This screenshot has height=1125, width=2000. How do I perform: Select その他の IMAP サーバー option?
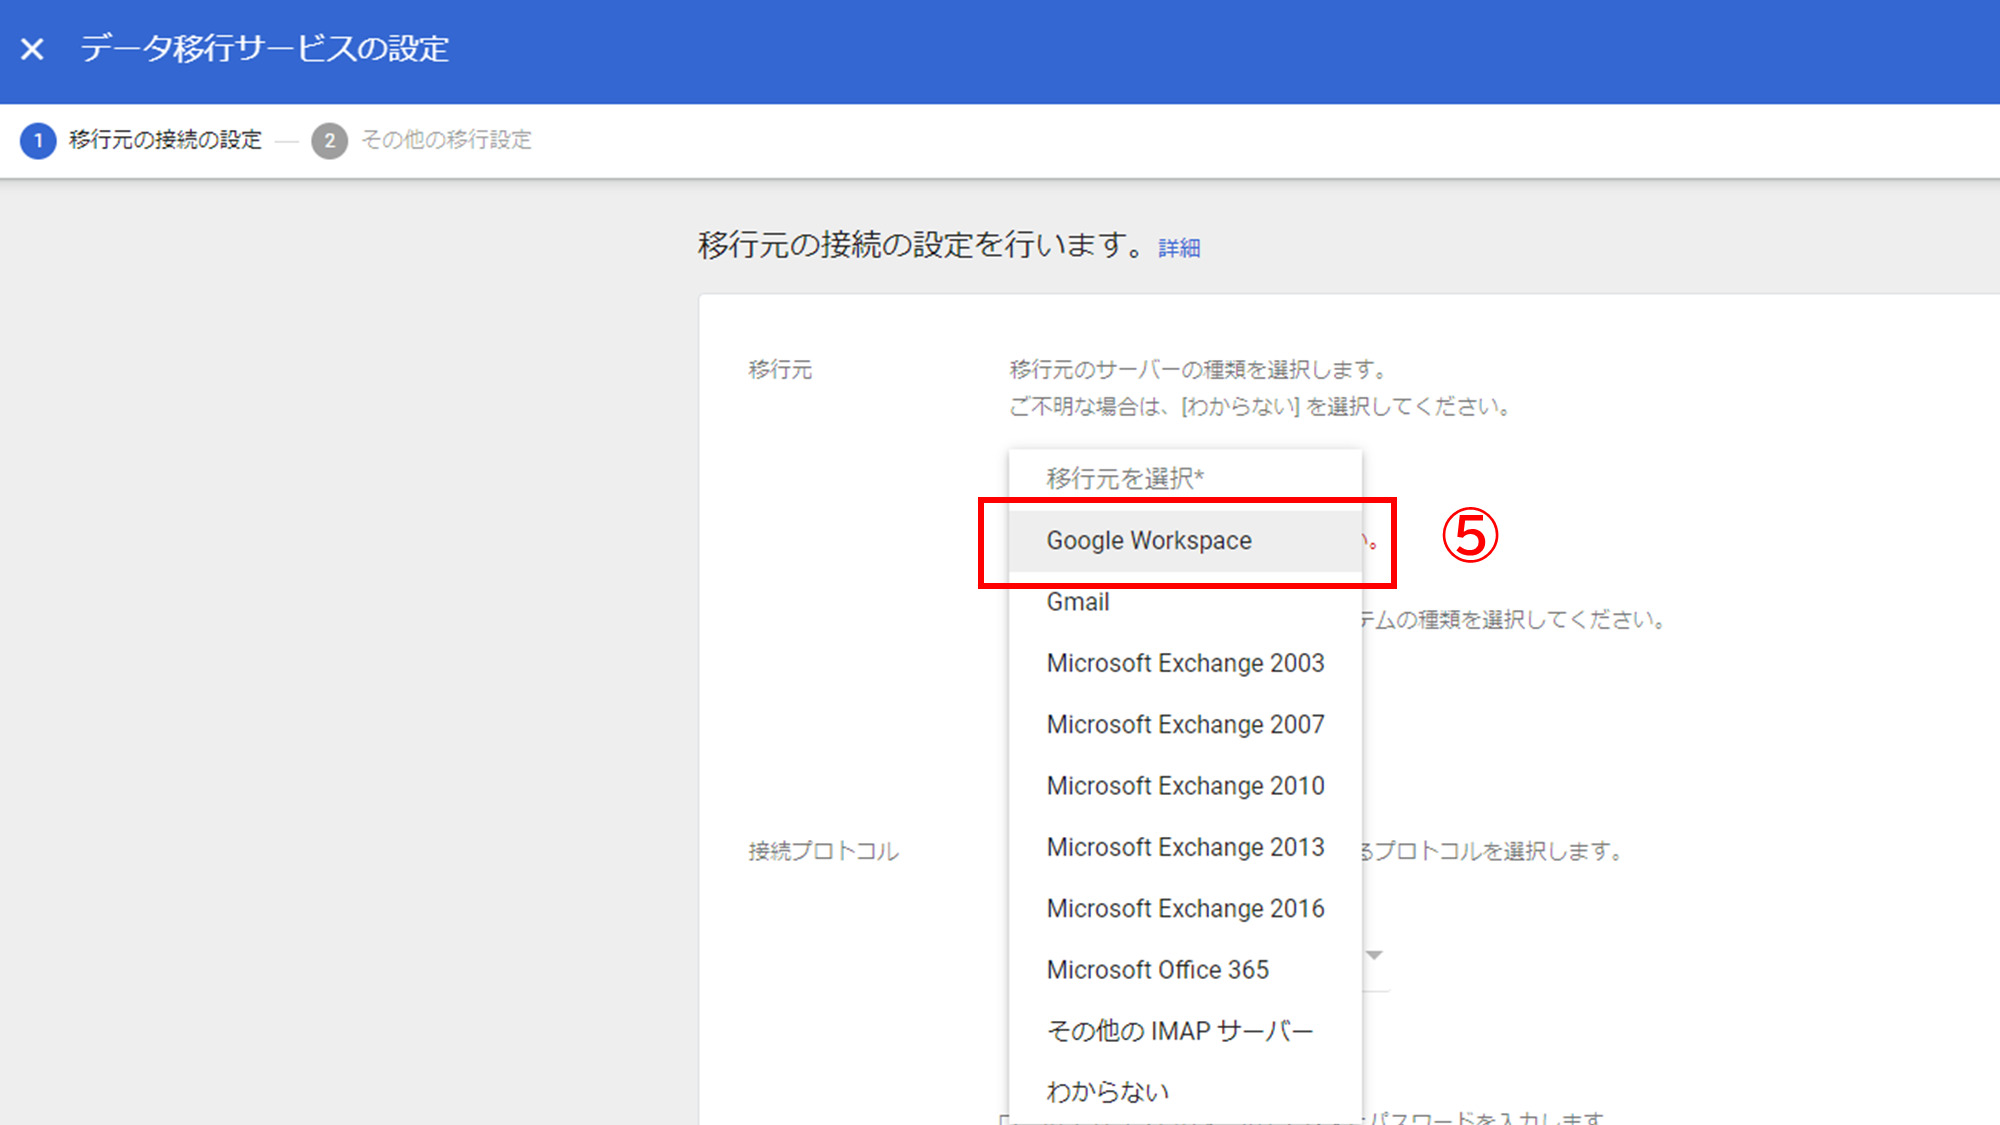[1185, 1031]
